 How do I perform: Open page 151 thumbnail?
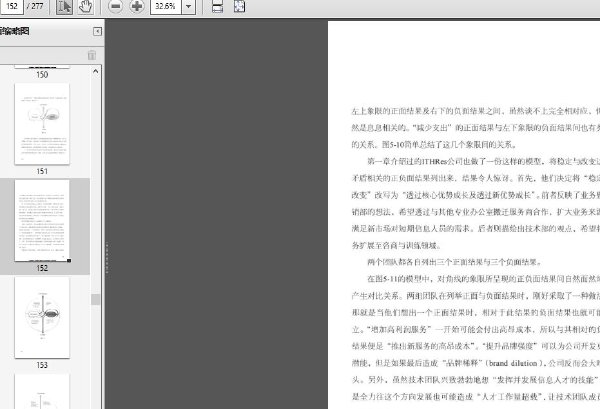42,124
